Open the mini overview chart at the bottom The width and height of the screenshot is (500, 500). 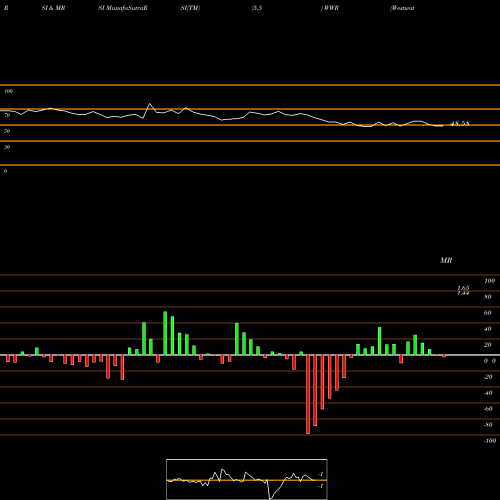[x=247, y=479]
